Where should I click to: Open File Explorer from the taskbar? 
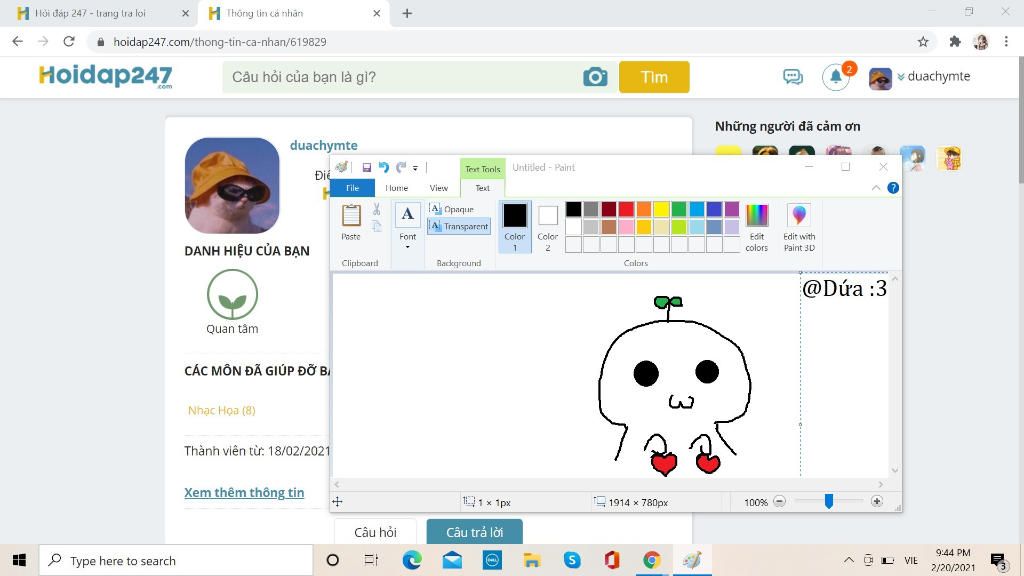(532, 560)
